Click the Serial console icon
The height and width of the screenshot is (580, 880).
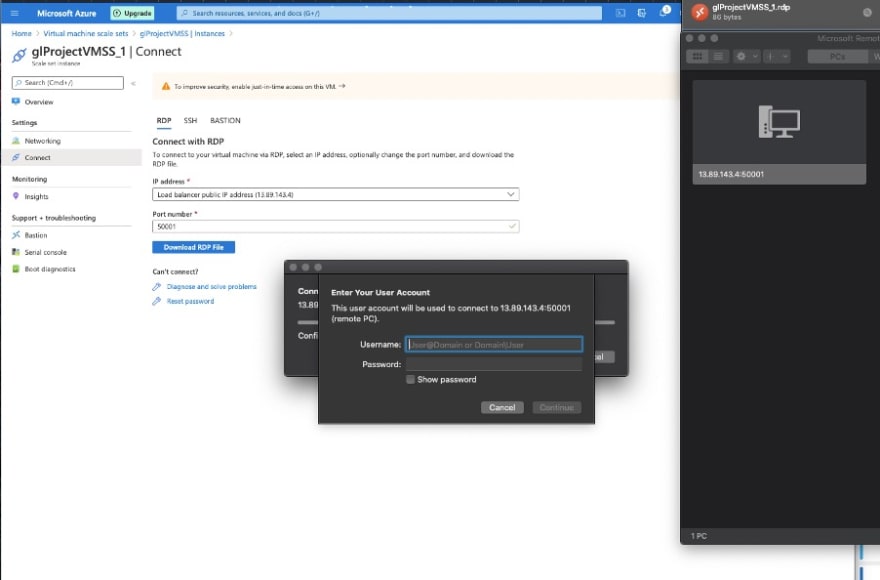tap(16, 252)
